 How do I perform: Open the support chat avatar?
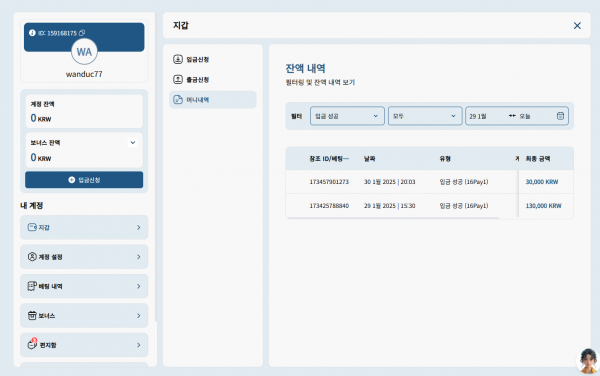(589, 361)
